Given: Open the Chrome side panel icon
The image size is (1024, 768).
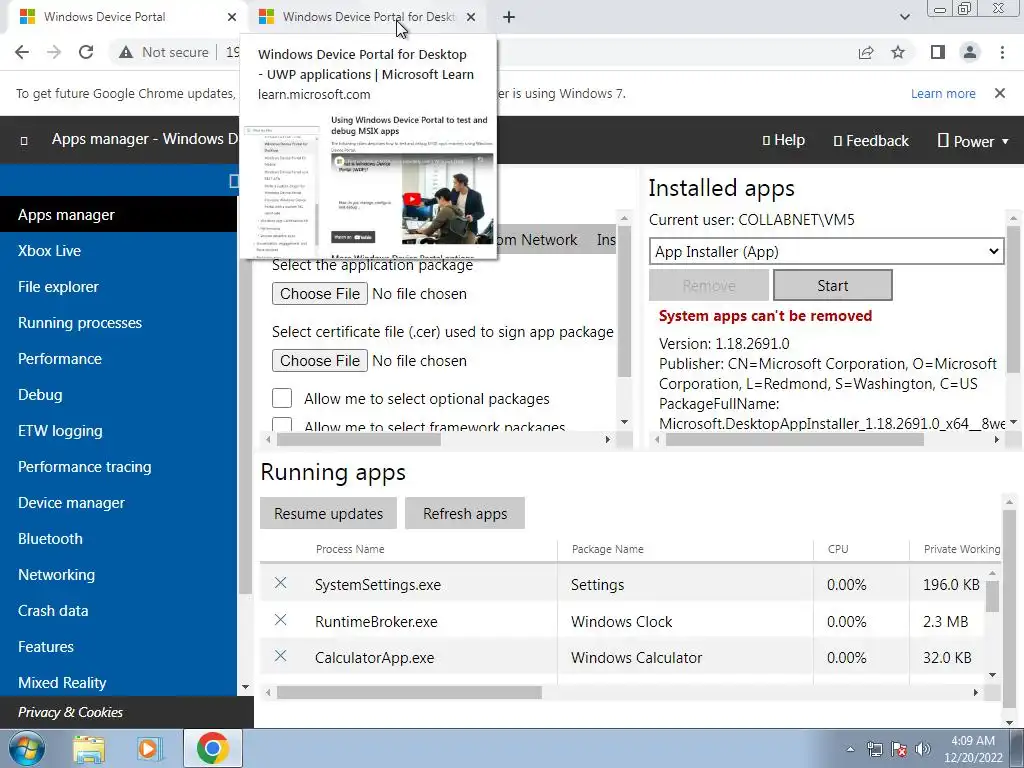Looking at the screenshot, I should click(938, 52).
